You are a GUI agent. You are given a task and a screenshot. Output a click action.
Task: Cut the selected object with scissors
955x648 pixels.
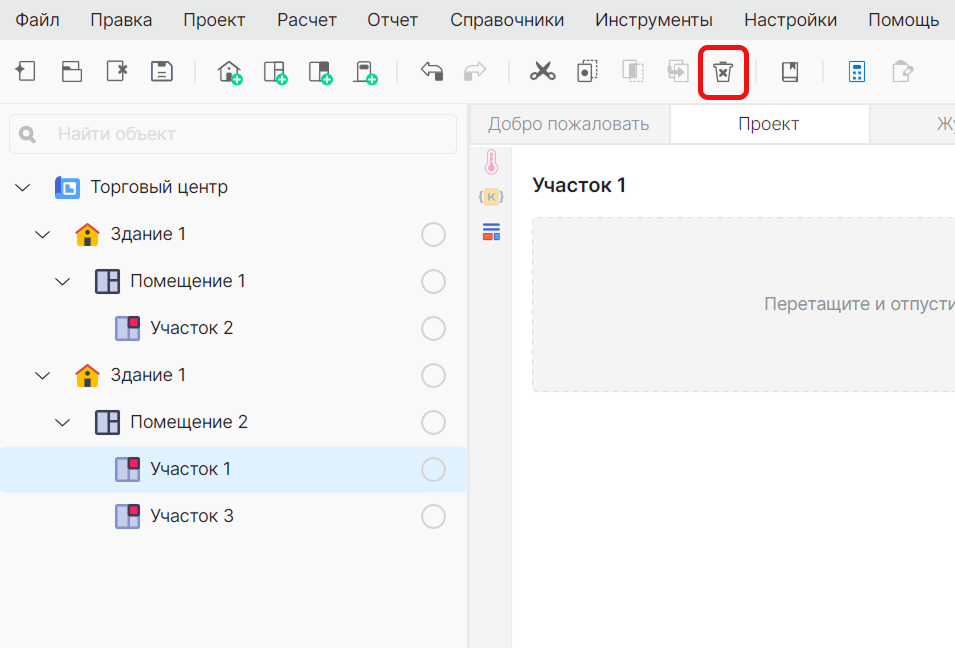543,71
